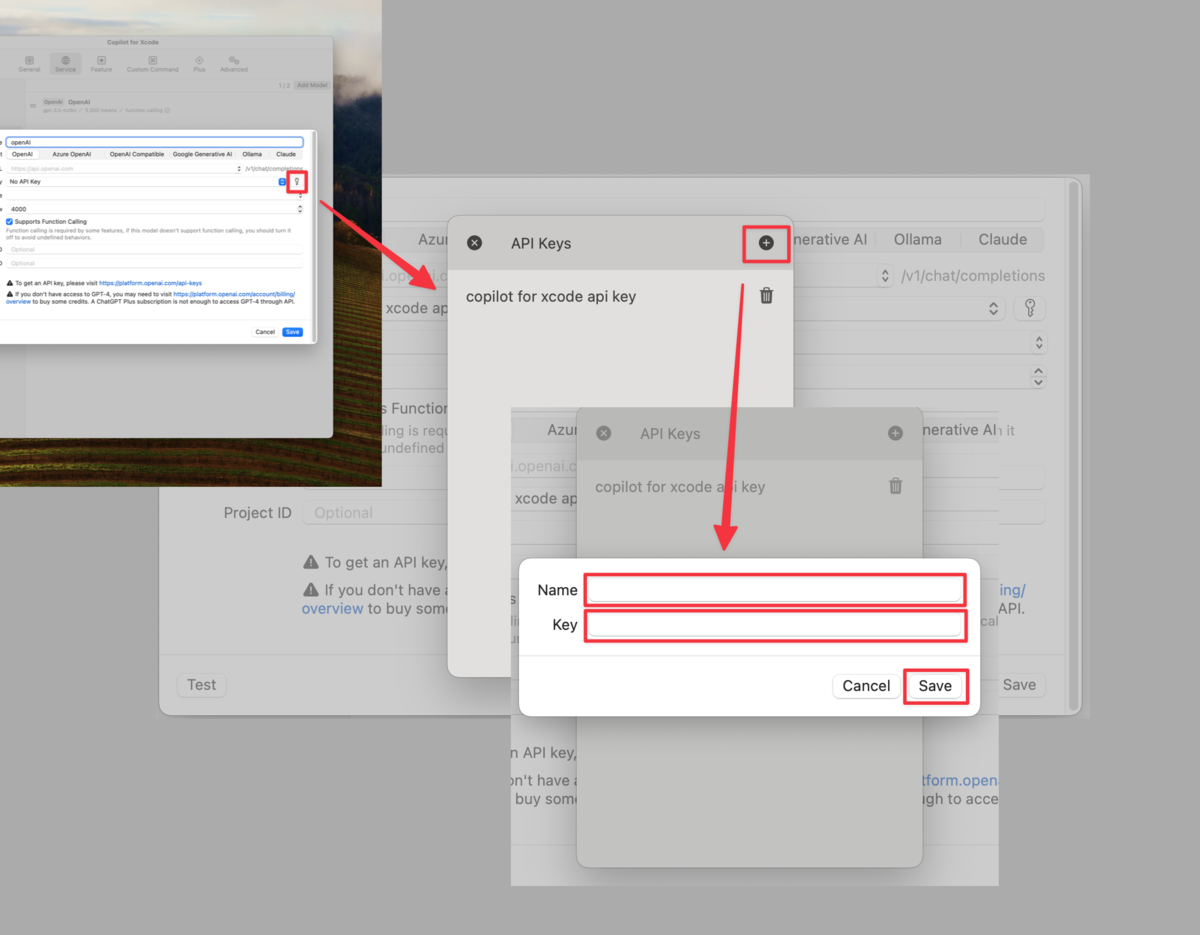Click the stepper next to the 4000 value
This screenshot has width=1200, height=935.
click(x=300, y=209)
